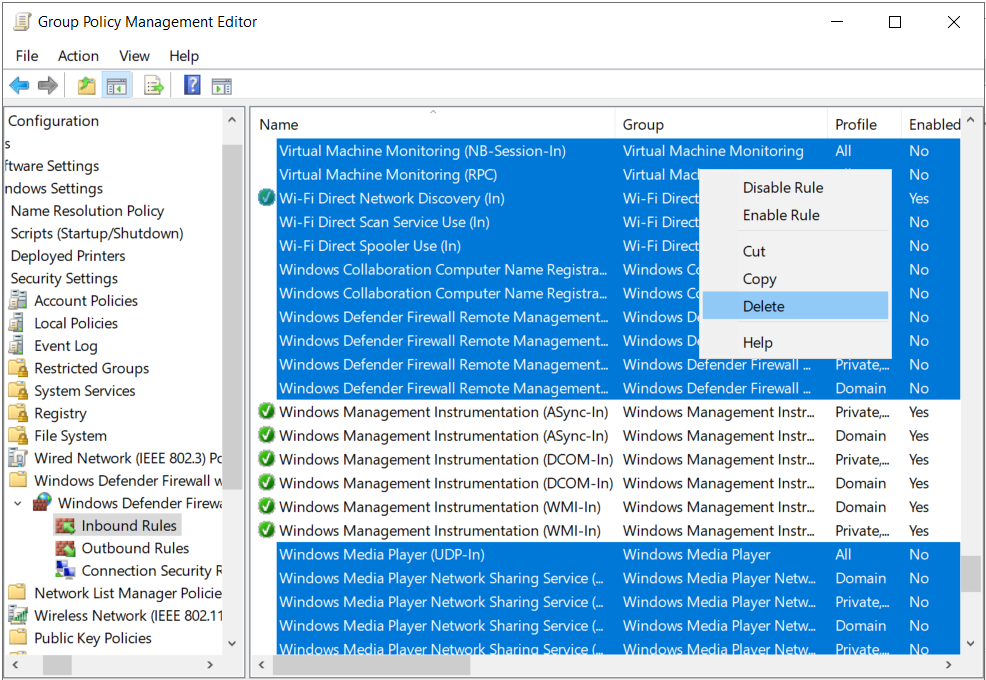This screenshot has width=986, height=680.
Task: Click scroll-up arrow of rules list scrollbar
Action: [970, 120]
